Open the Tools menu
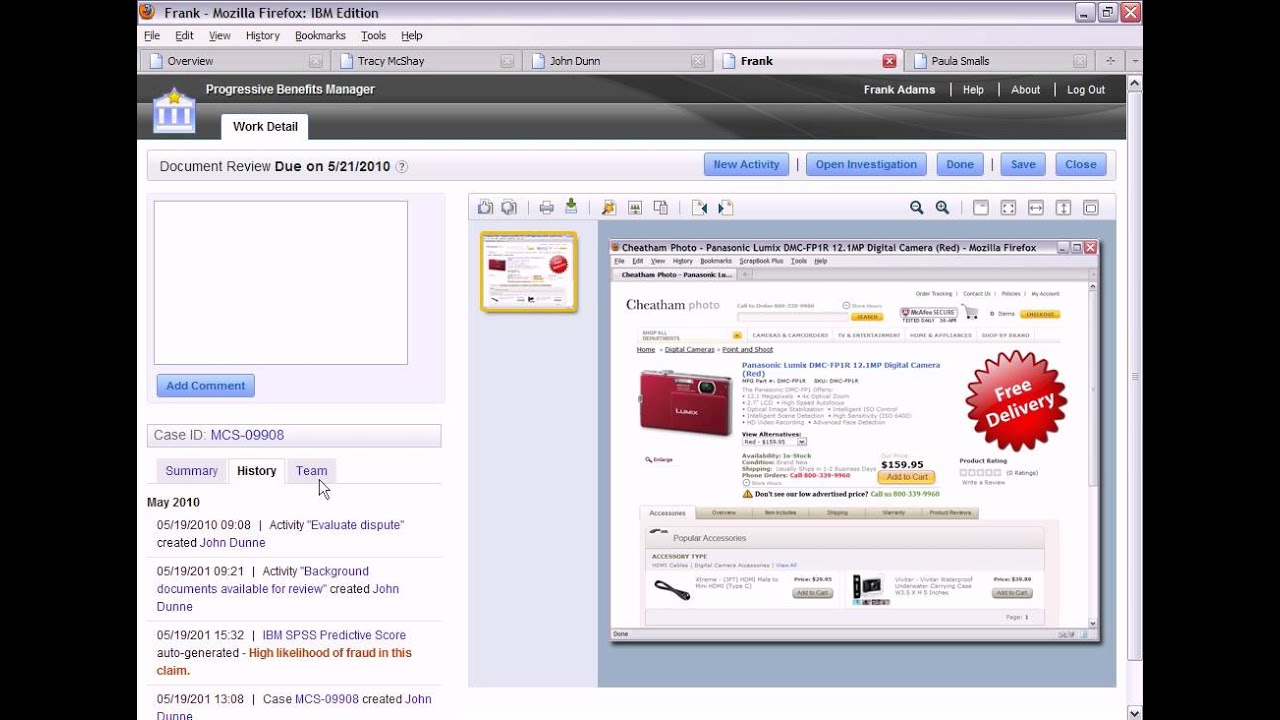Viewport: 1280px width, 720px height. pyautogui.click(x=374, y=35)
